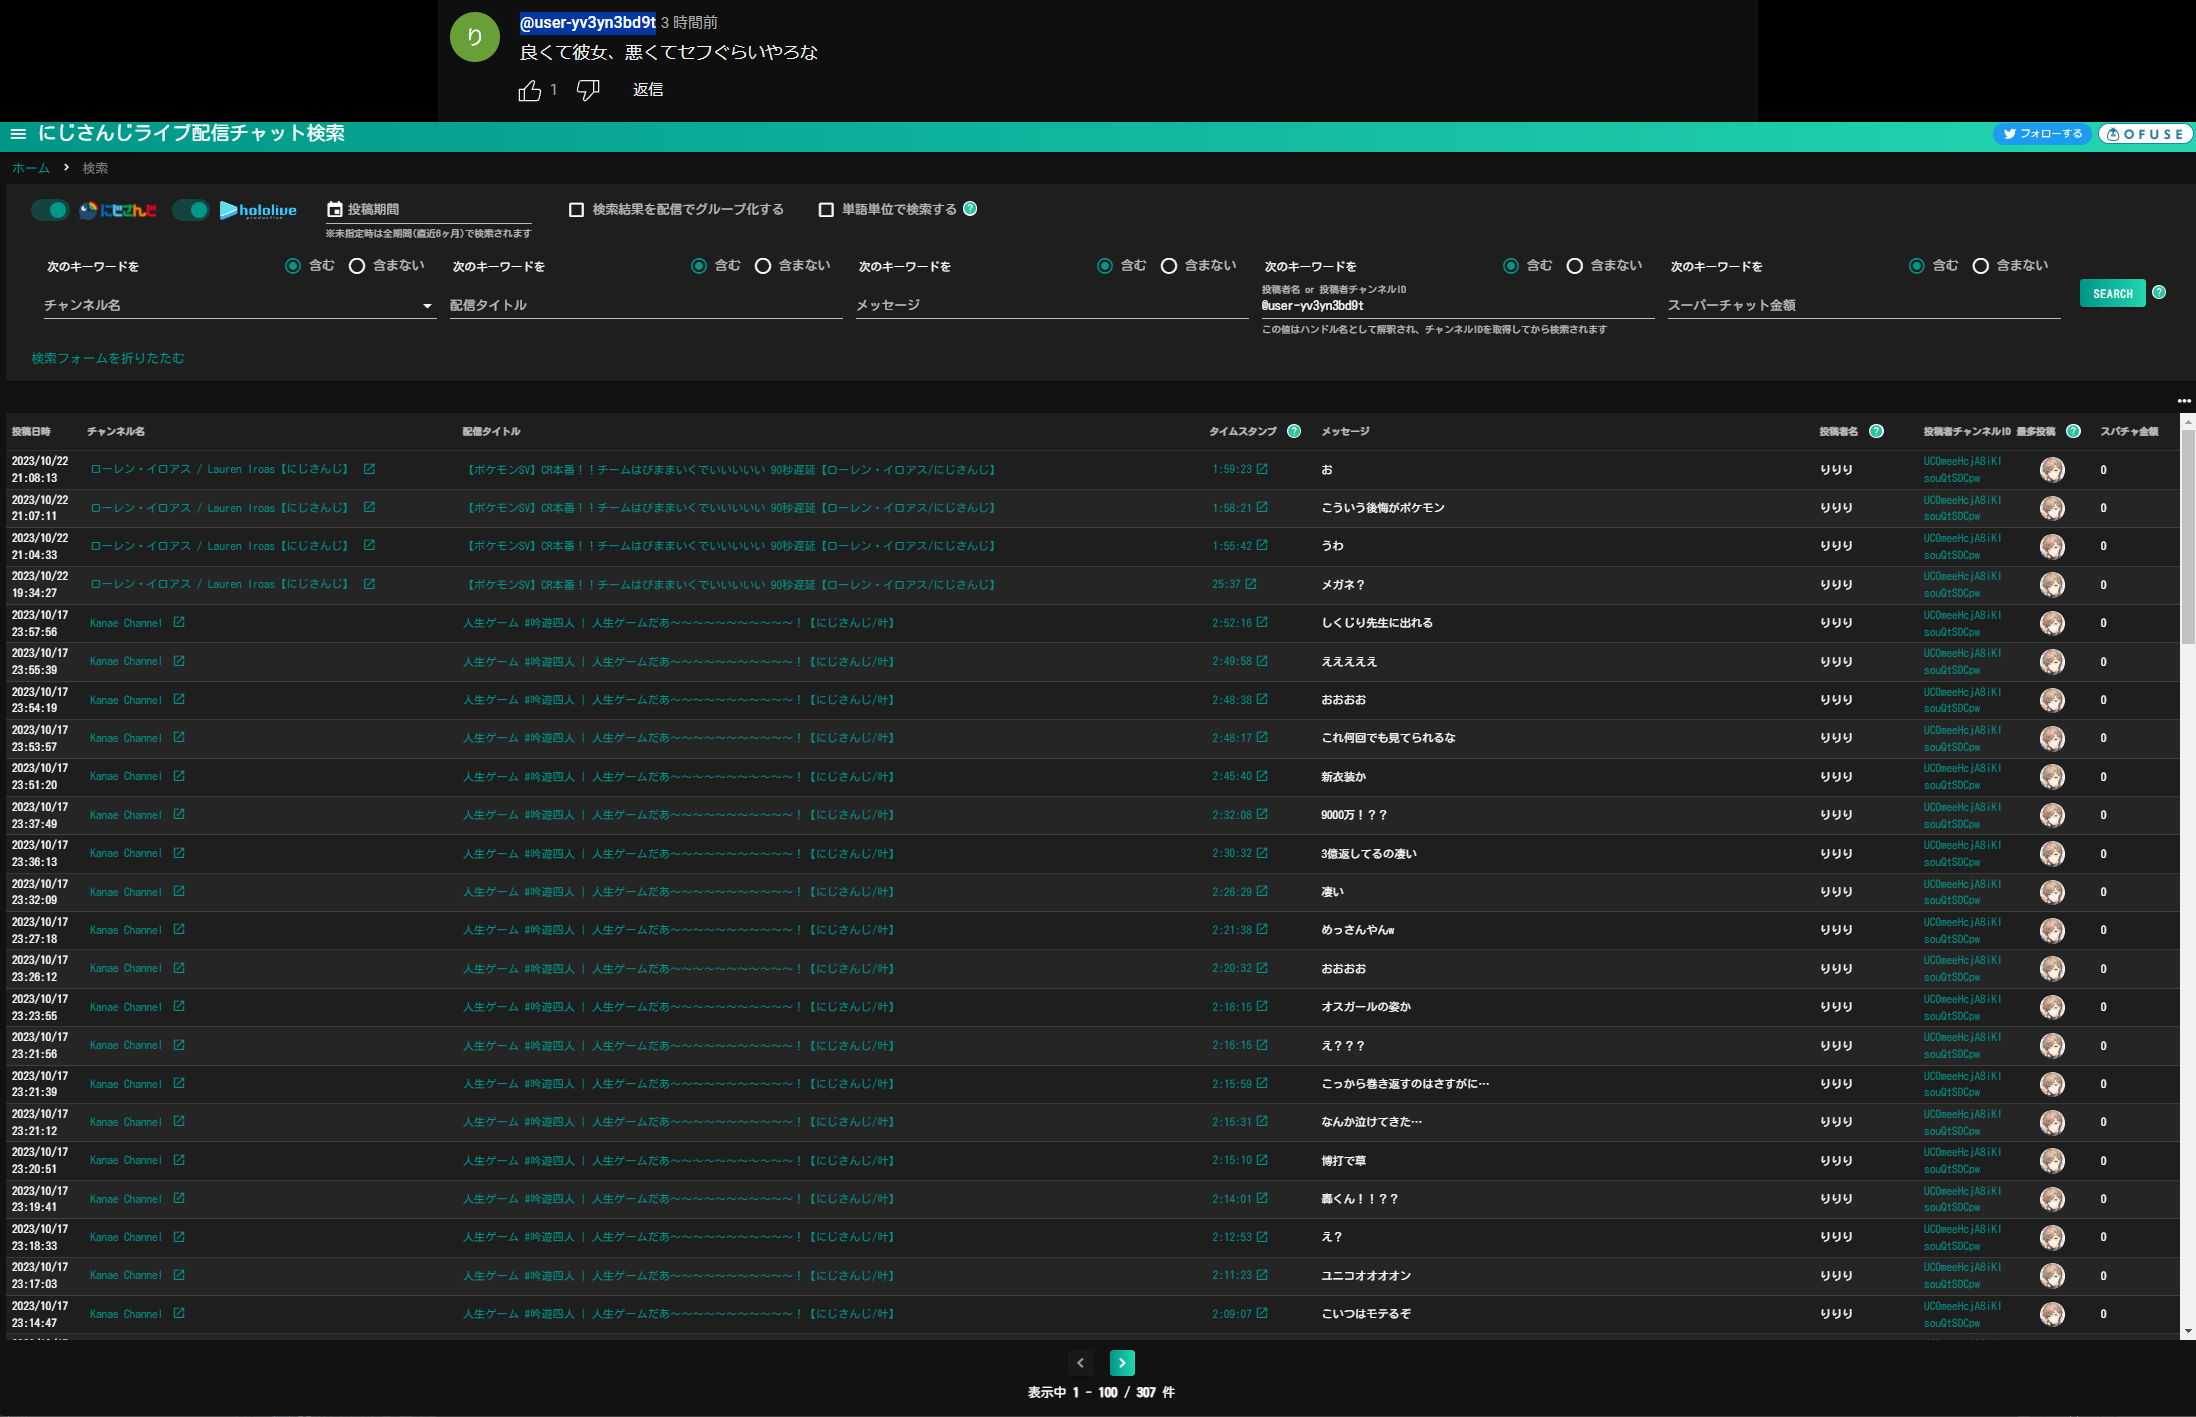Toggle the hololive switch
The image size is (2196, 1417).
click(190, 210)
